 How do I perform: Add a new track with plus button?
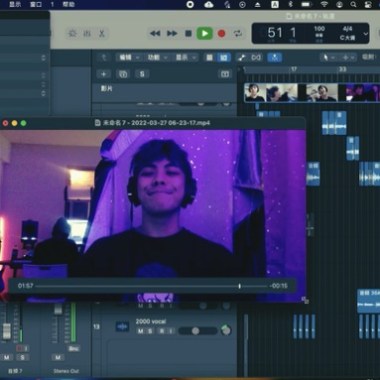pyautogui.click(x=104, y=74)
